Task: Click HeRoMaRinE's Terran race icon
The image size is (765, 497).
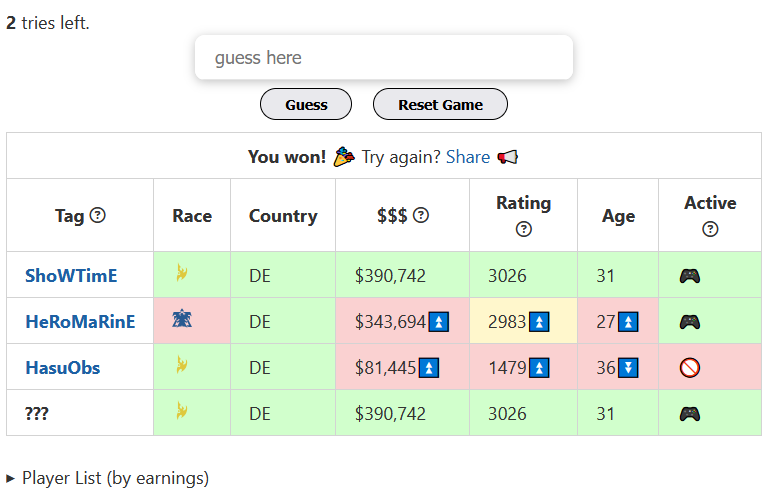Action: point(182,320)
